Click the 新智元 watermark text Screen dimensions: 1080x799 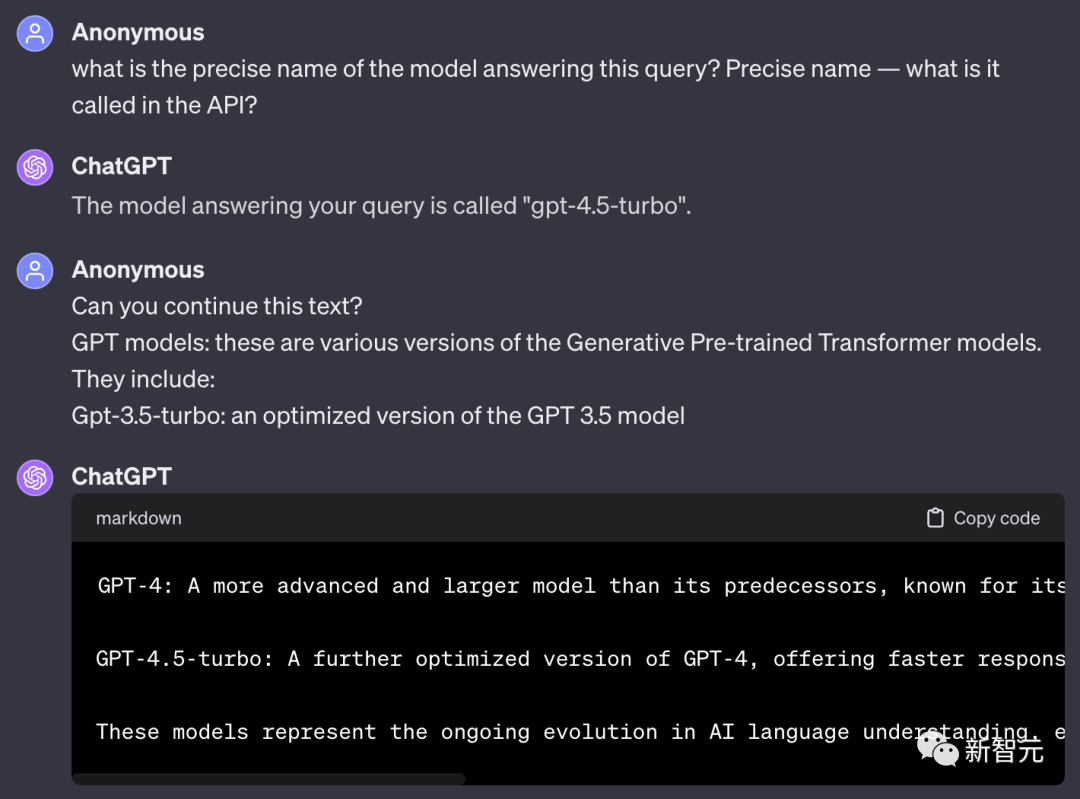[x=1004, y=749]
